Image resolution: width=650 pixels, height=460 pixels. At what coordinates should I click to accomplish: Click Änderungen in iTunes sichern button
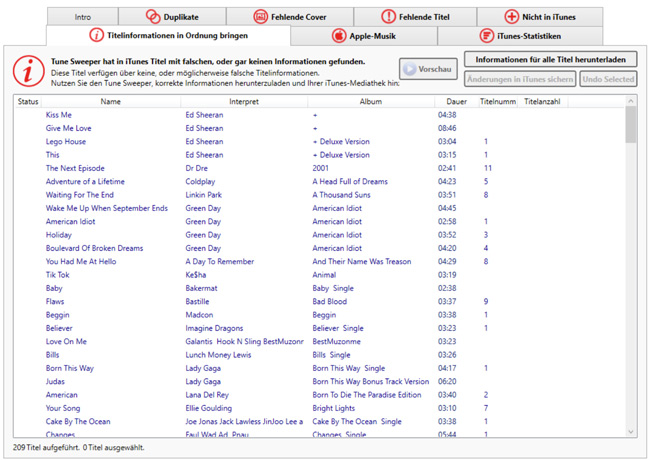[520, 79]
